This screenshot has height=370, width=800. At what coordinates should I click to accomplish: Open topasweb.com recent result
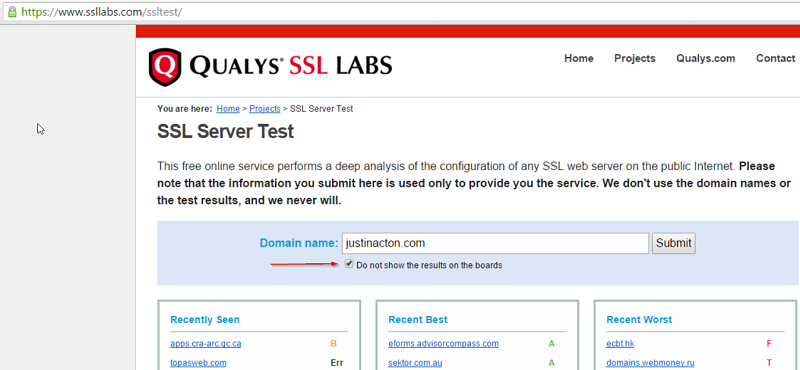pos(198,363)
